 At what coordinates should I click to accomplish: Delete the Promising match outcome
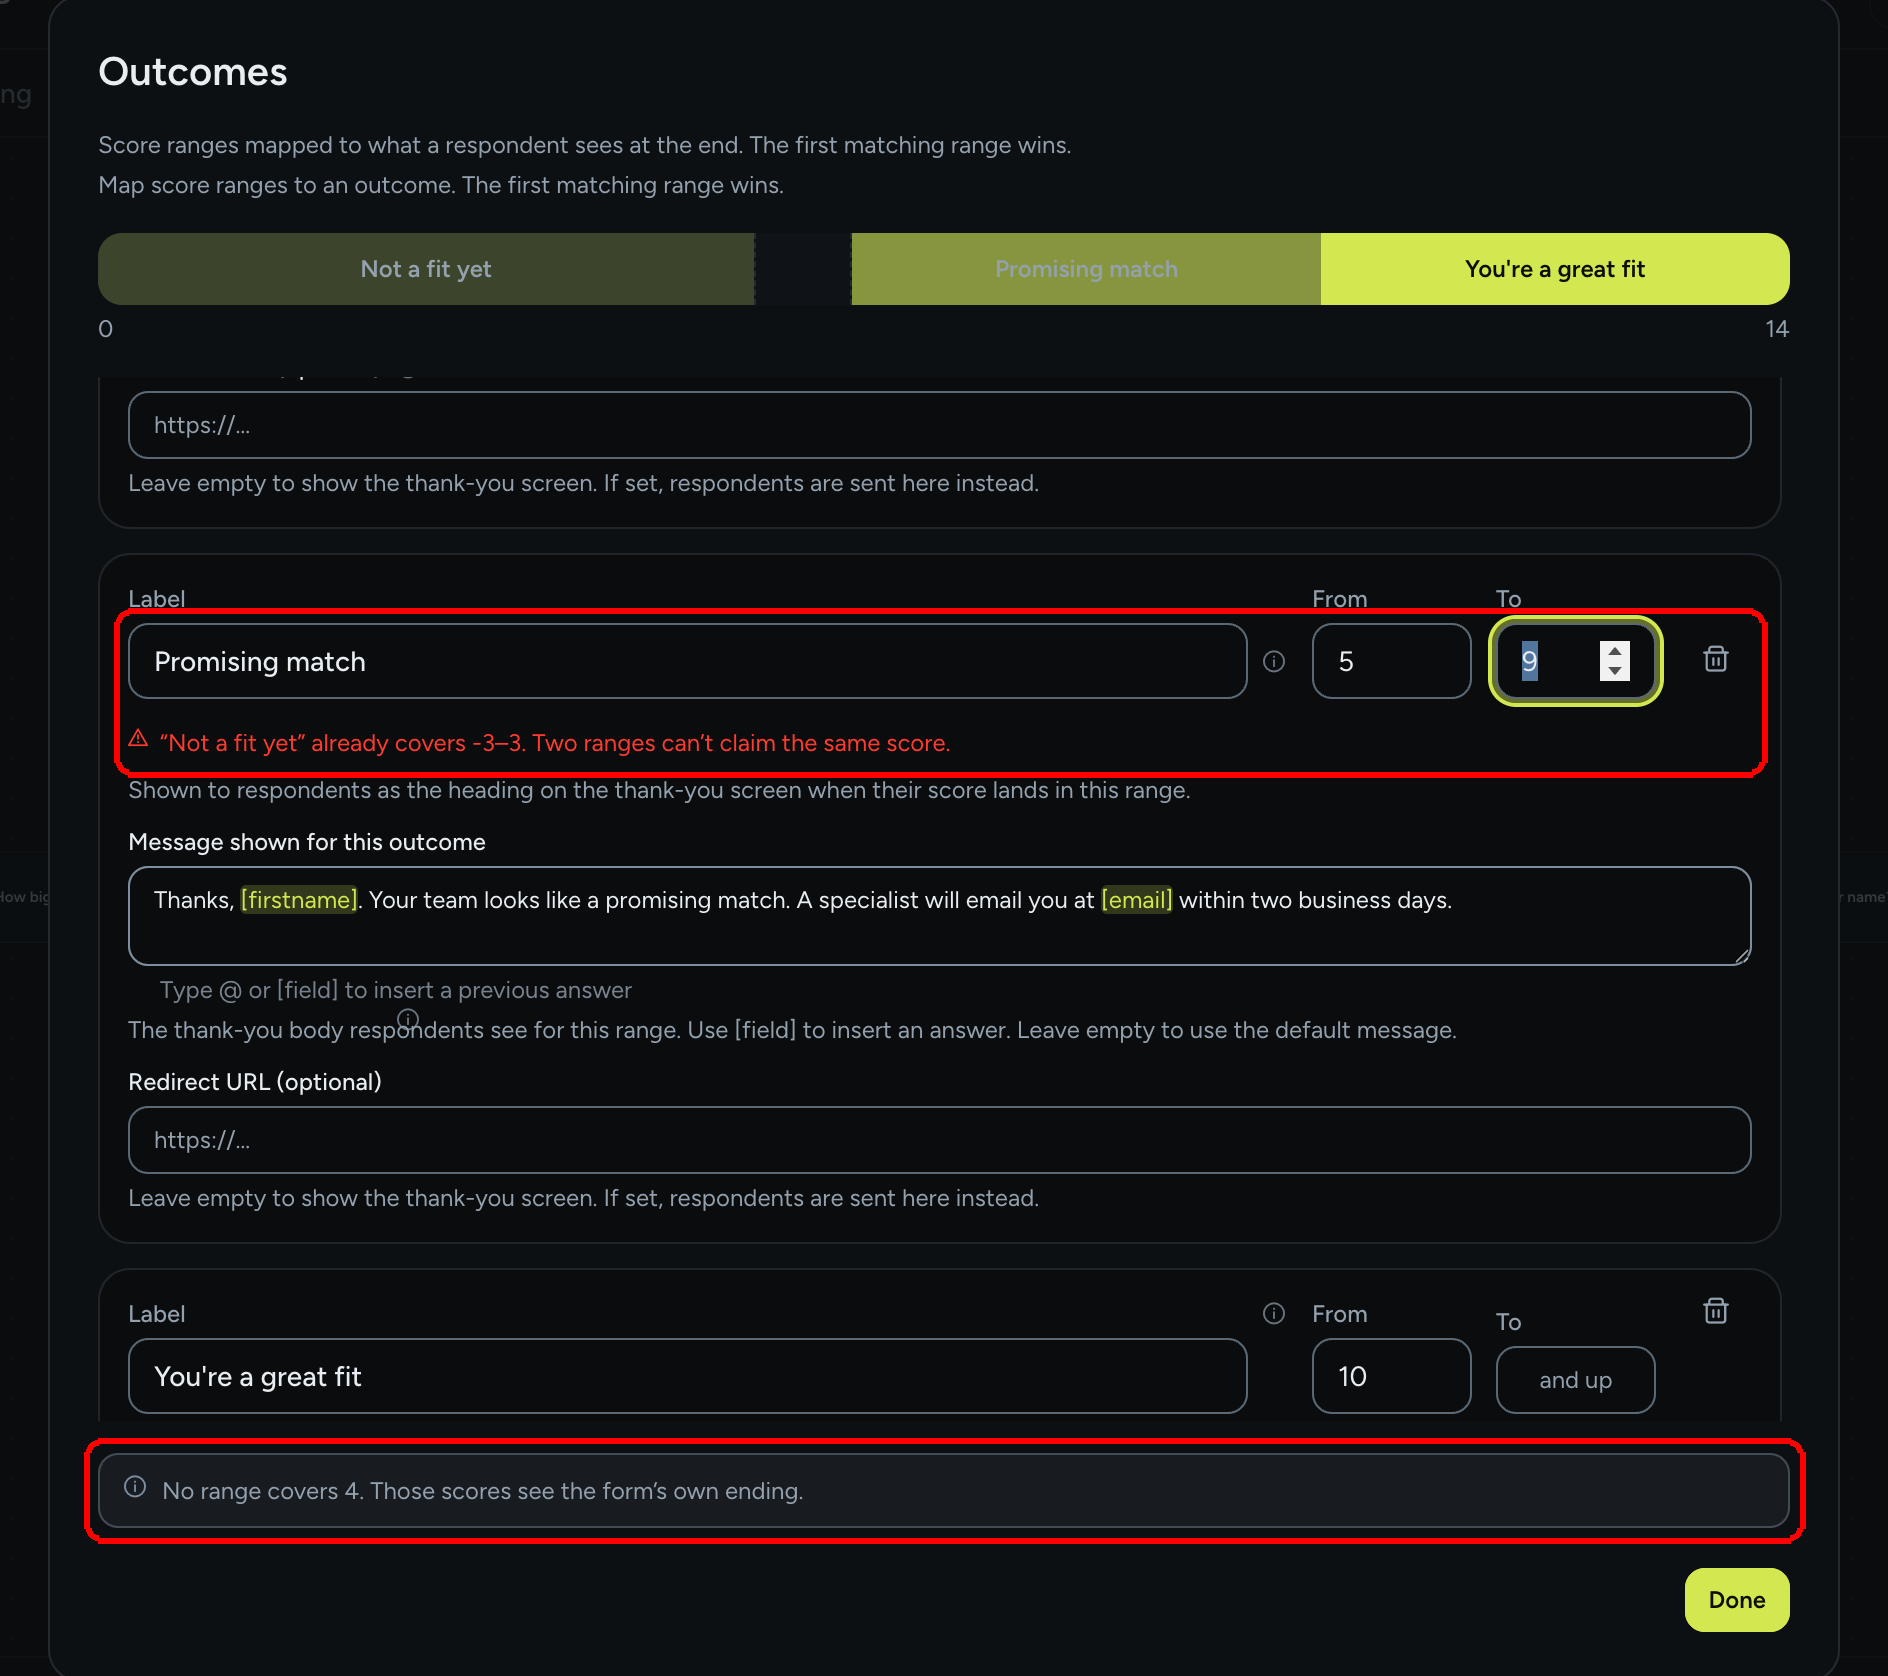click(x=1715, y=659)
